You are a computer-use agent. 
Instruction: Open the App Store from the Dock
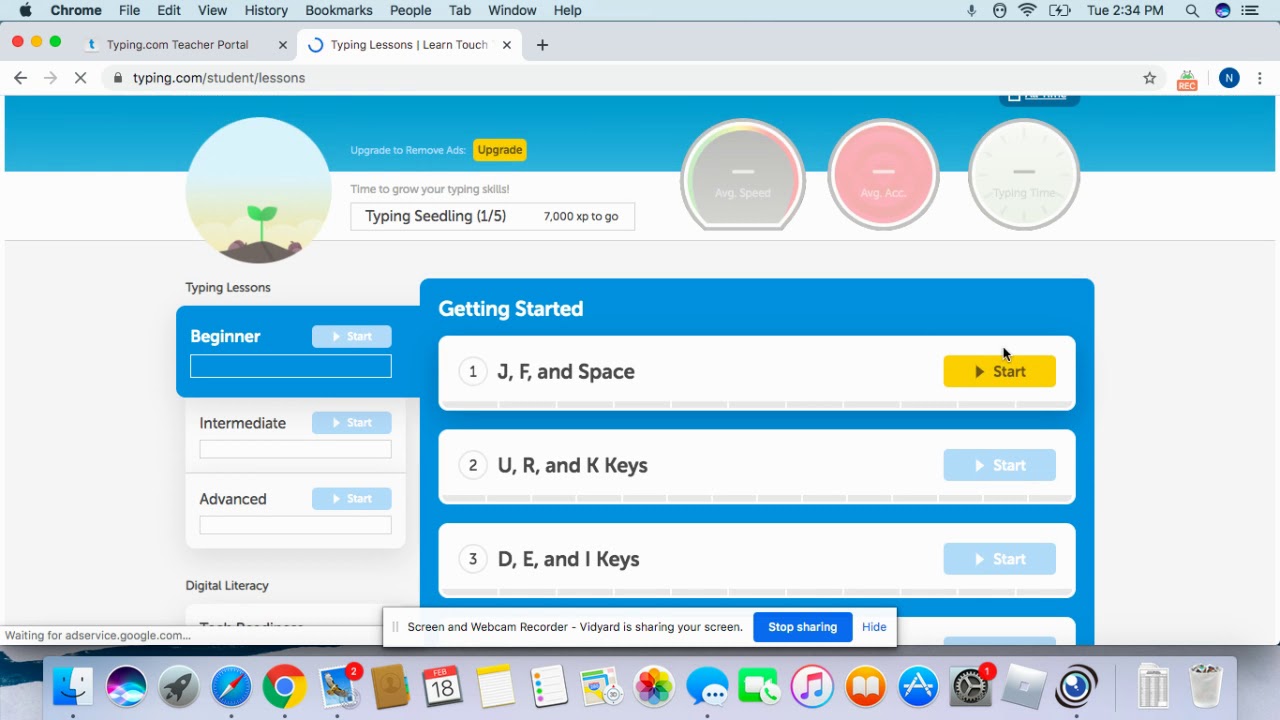pos(918,687)
